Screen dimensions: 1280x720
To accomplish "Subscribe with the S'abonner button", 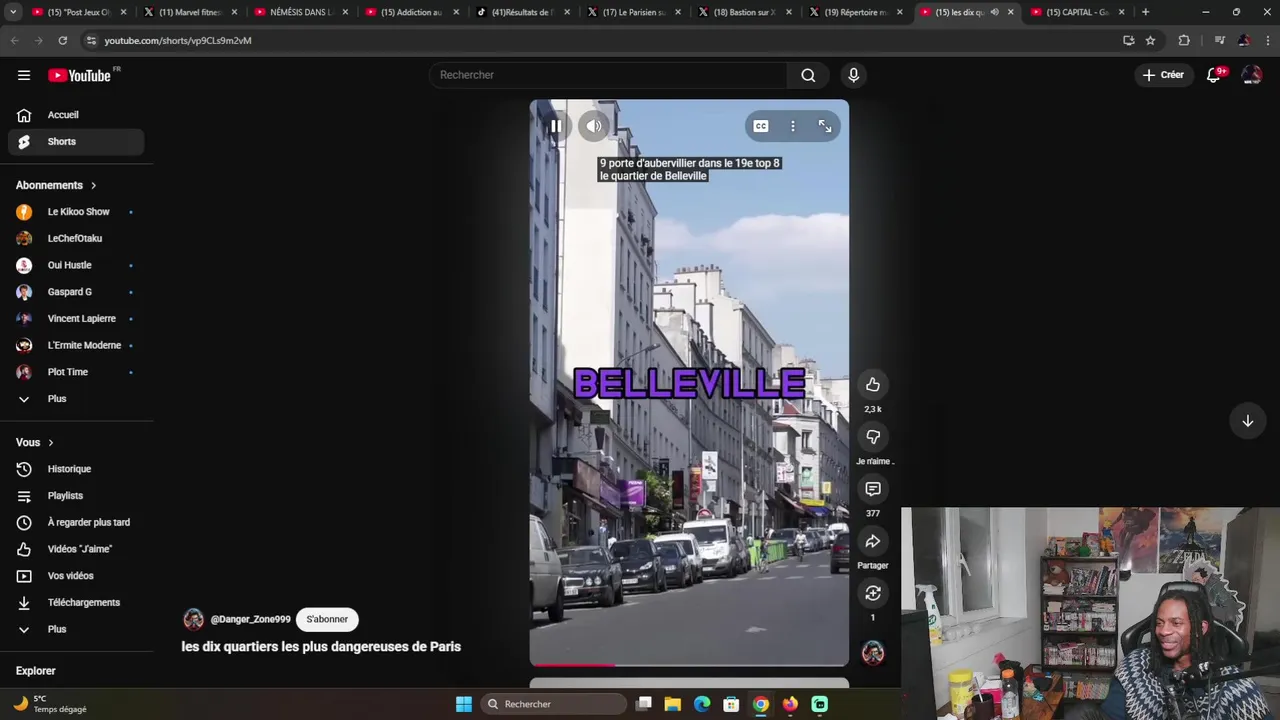I will pyautogui.click(x=327, y=619).
